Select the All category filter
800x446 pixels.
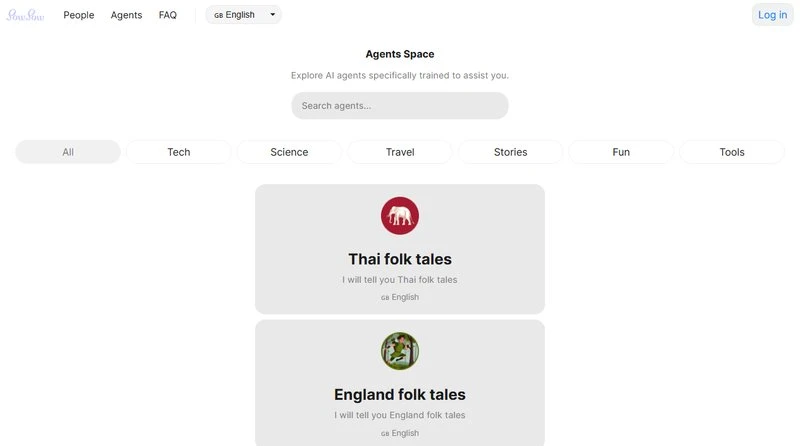[68, 152]
